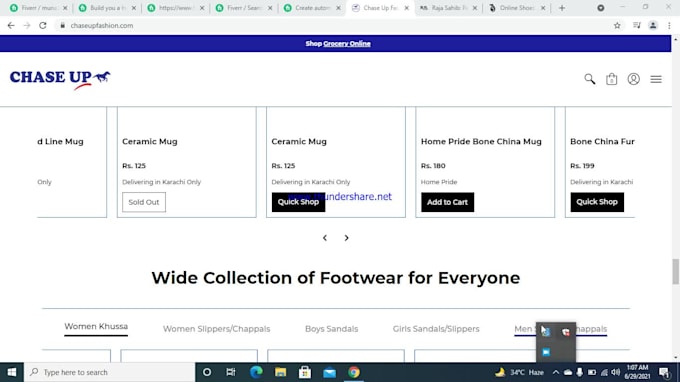Click the Grocery Online link in banner
Image resolution: width=680 pixels, height=382 pixels.
[347, 43]
